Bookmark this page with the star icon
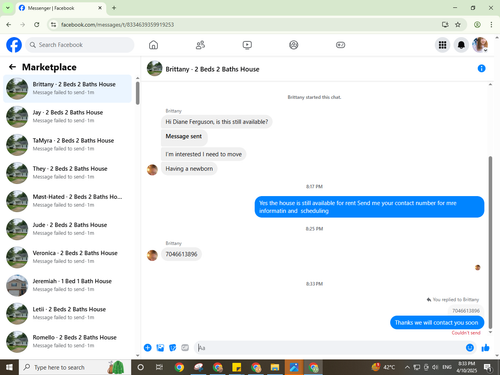 pos(458,24)
